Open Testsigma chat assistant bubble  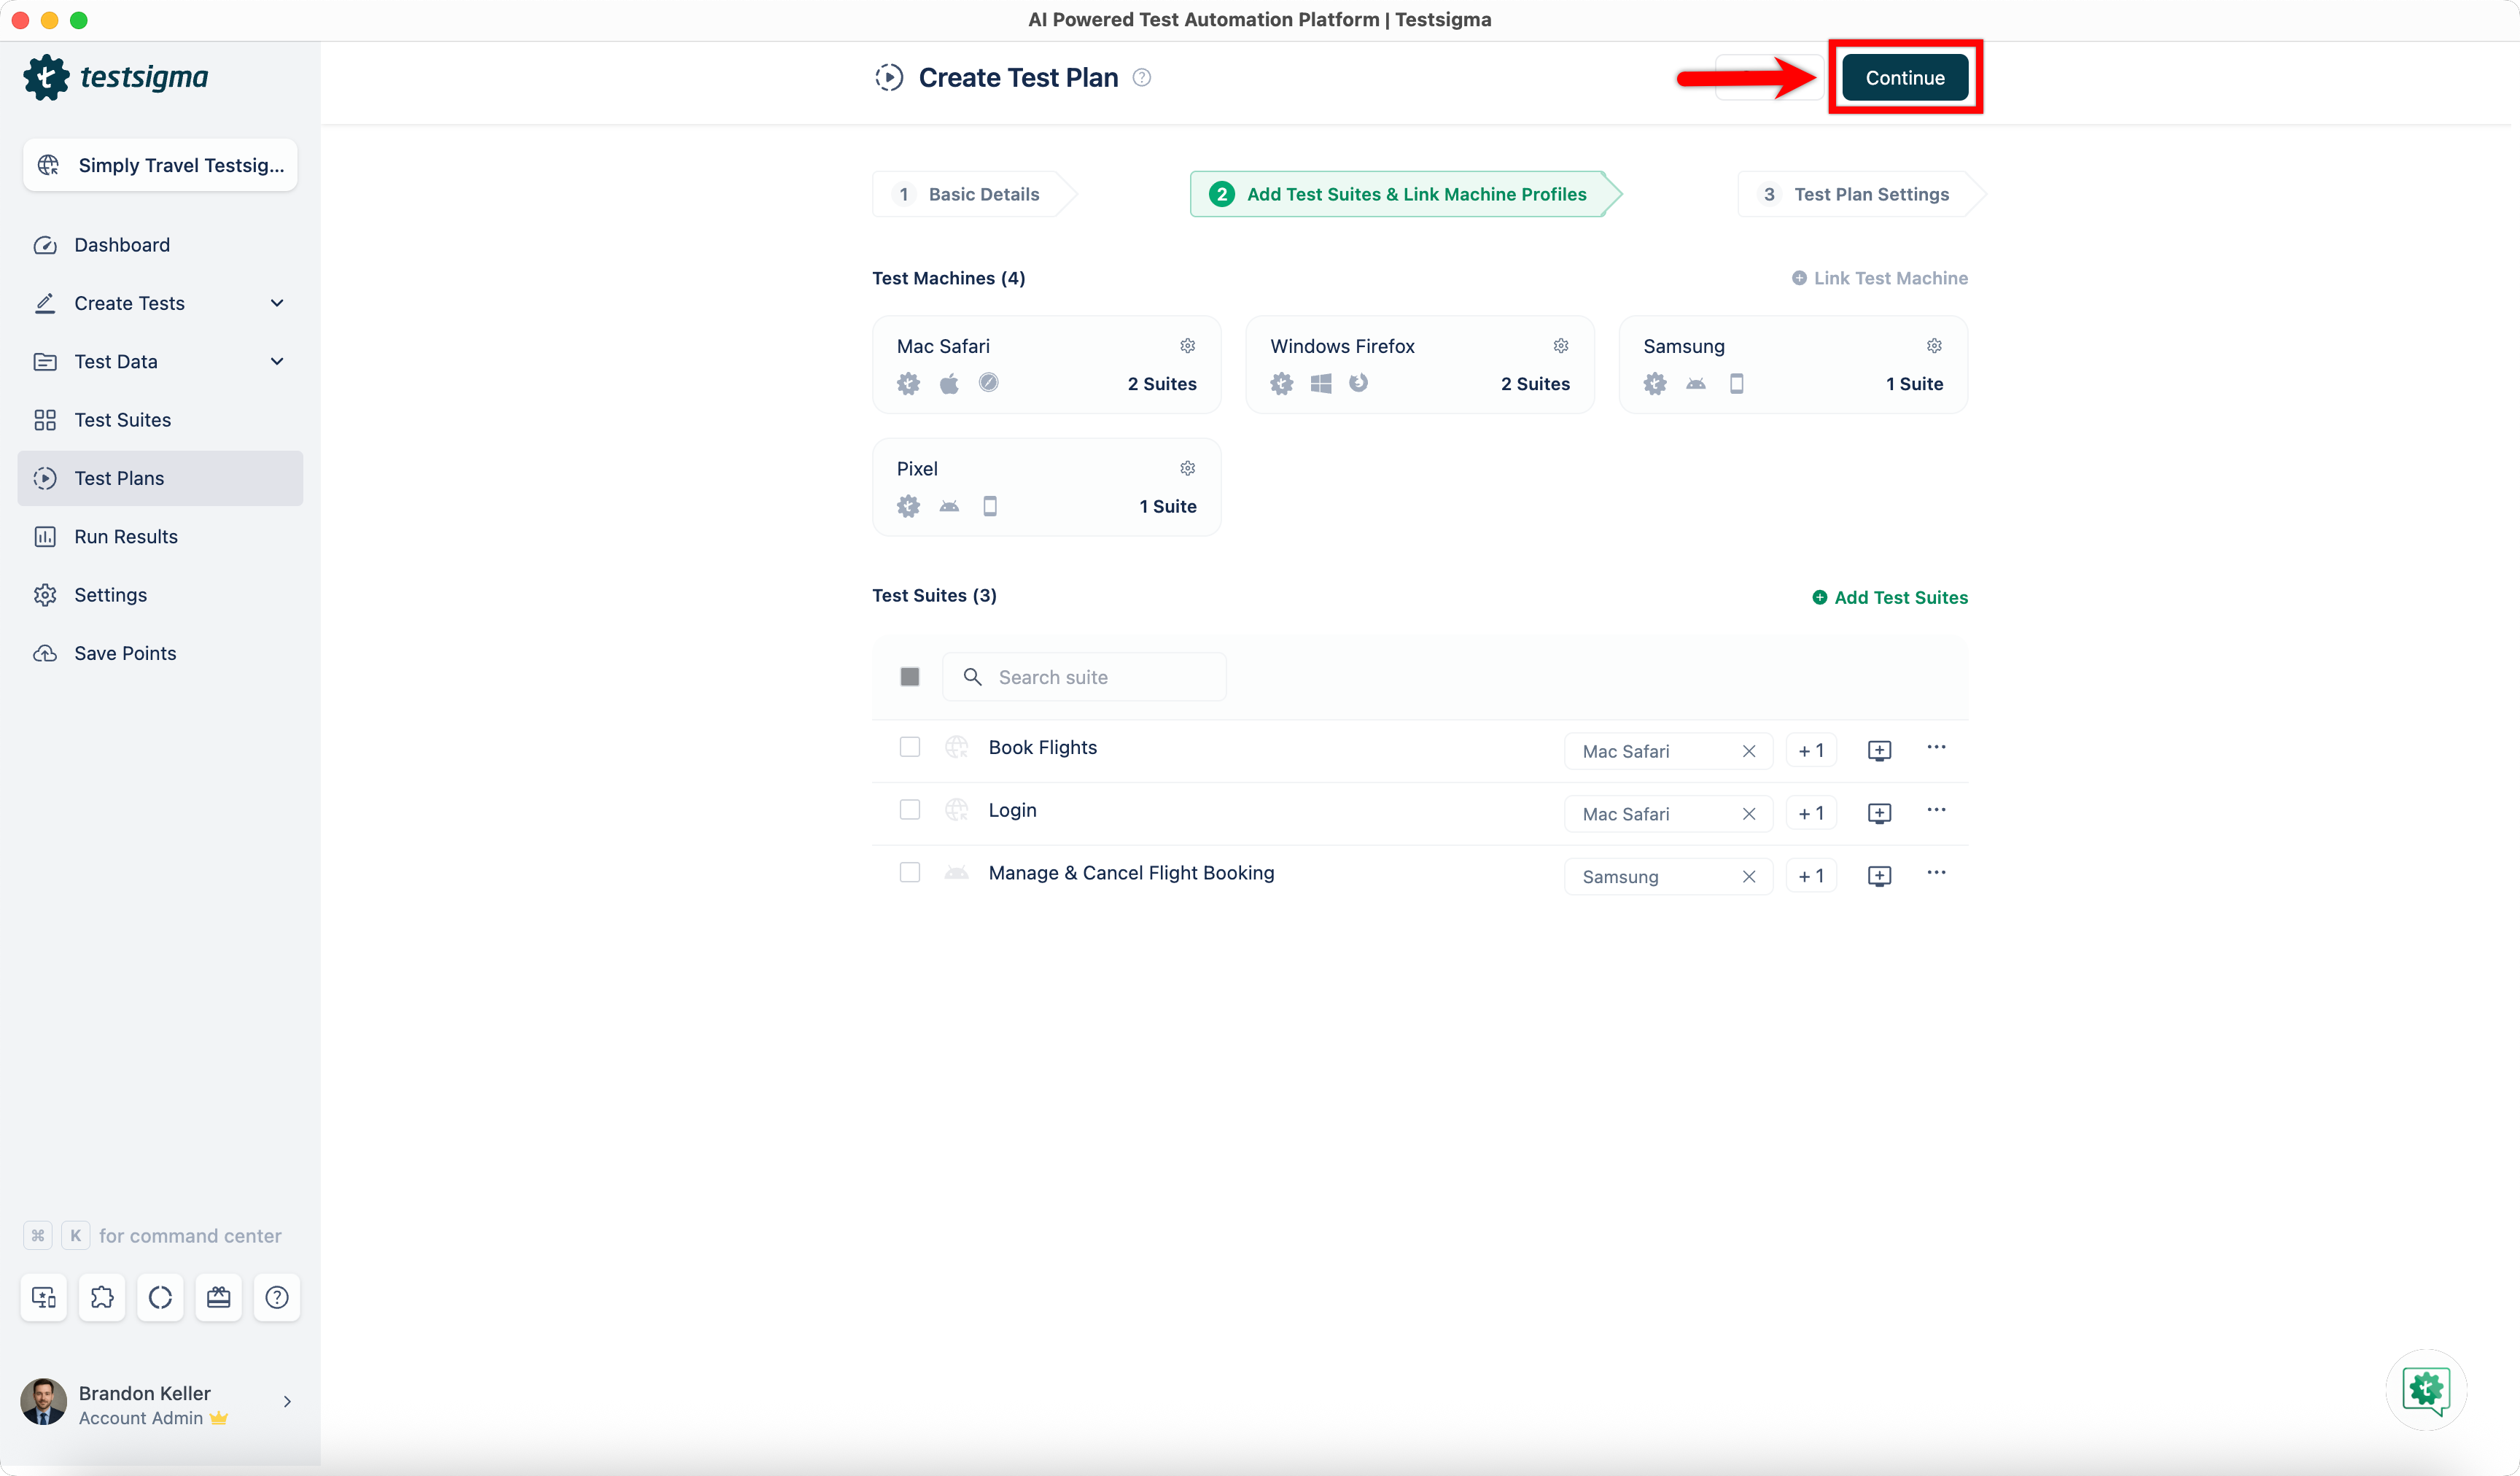click(2425, 1390)
